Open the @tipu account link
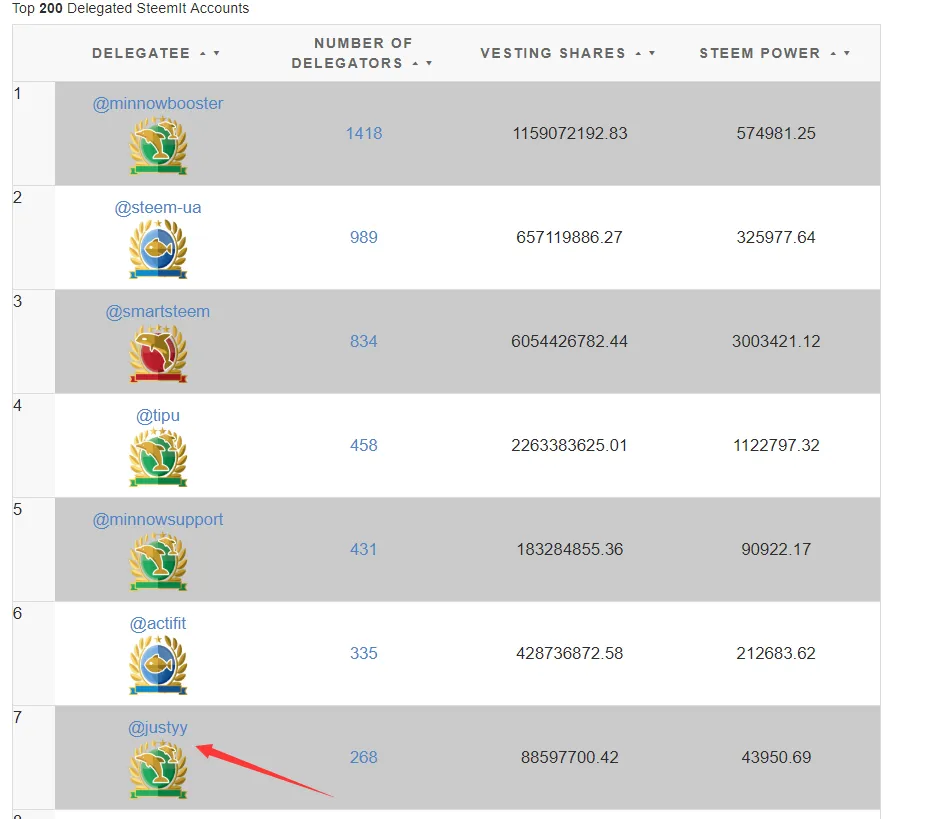 (157, 415)
